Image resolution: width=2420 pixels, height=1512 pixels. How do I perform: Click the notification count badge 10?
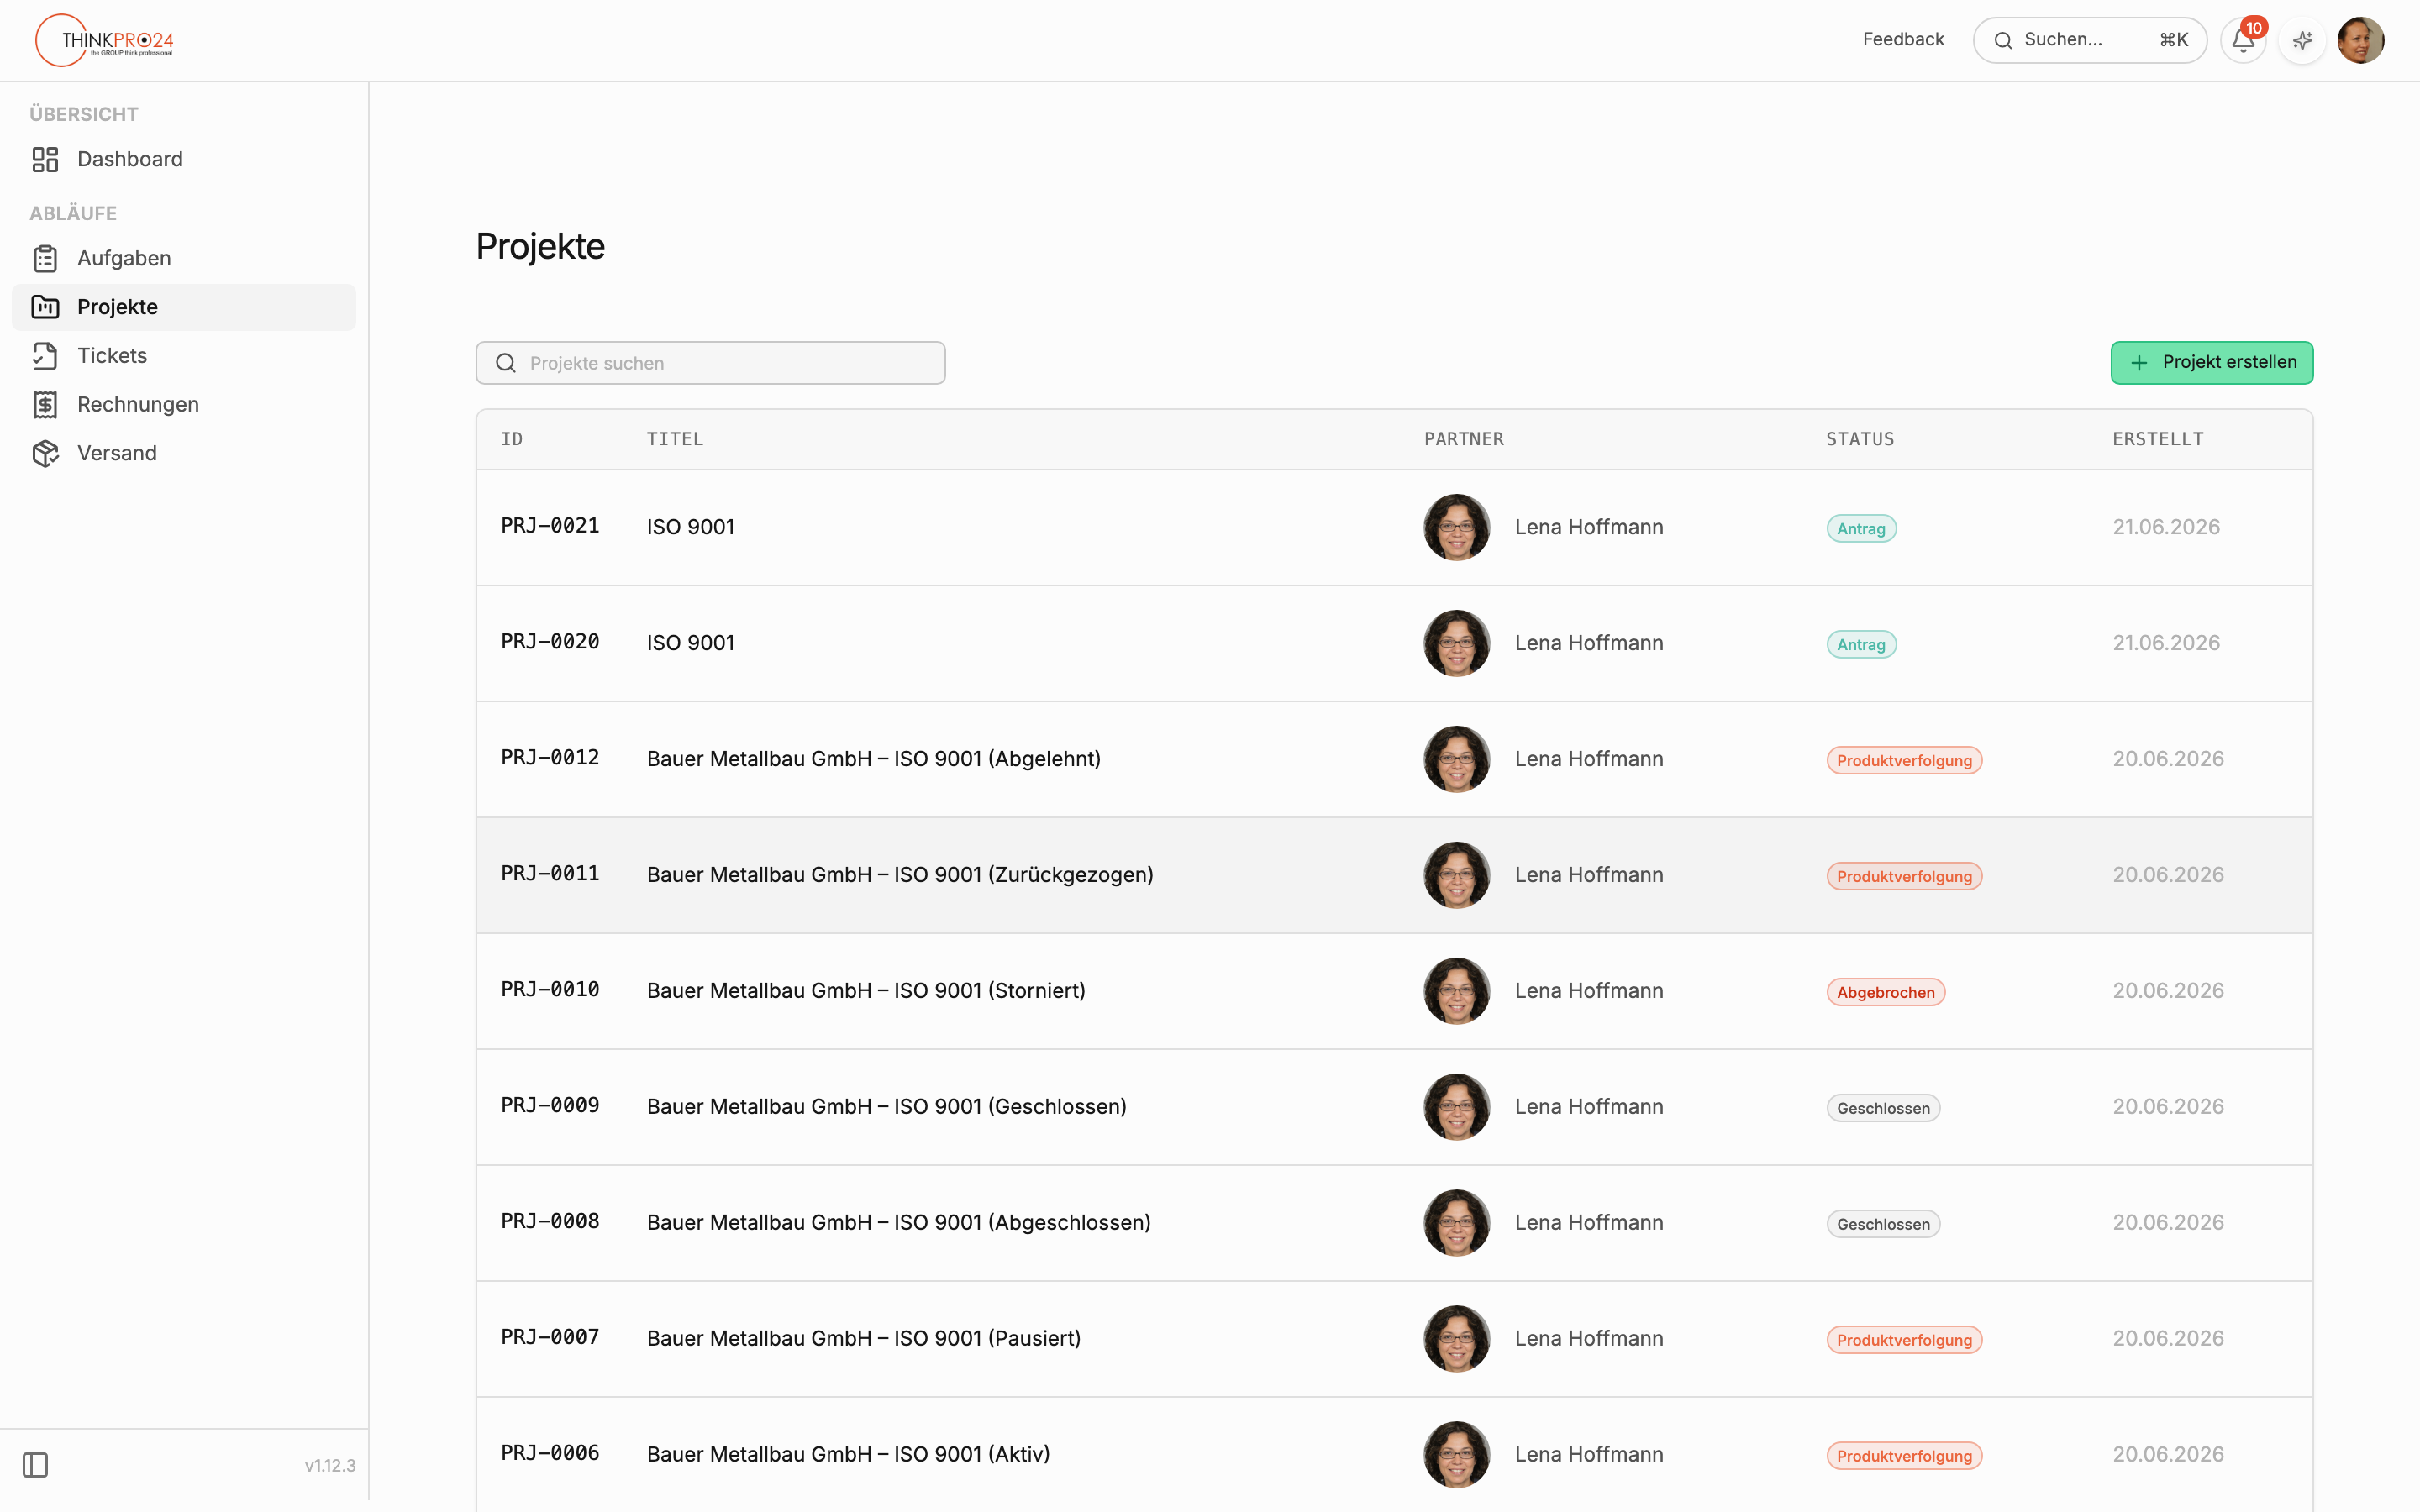click(2254, 28)
